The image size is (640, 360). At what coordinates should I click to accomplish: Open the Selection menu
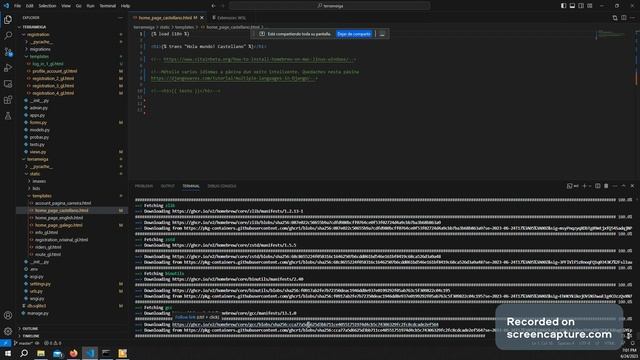[x=47, y=6]
